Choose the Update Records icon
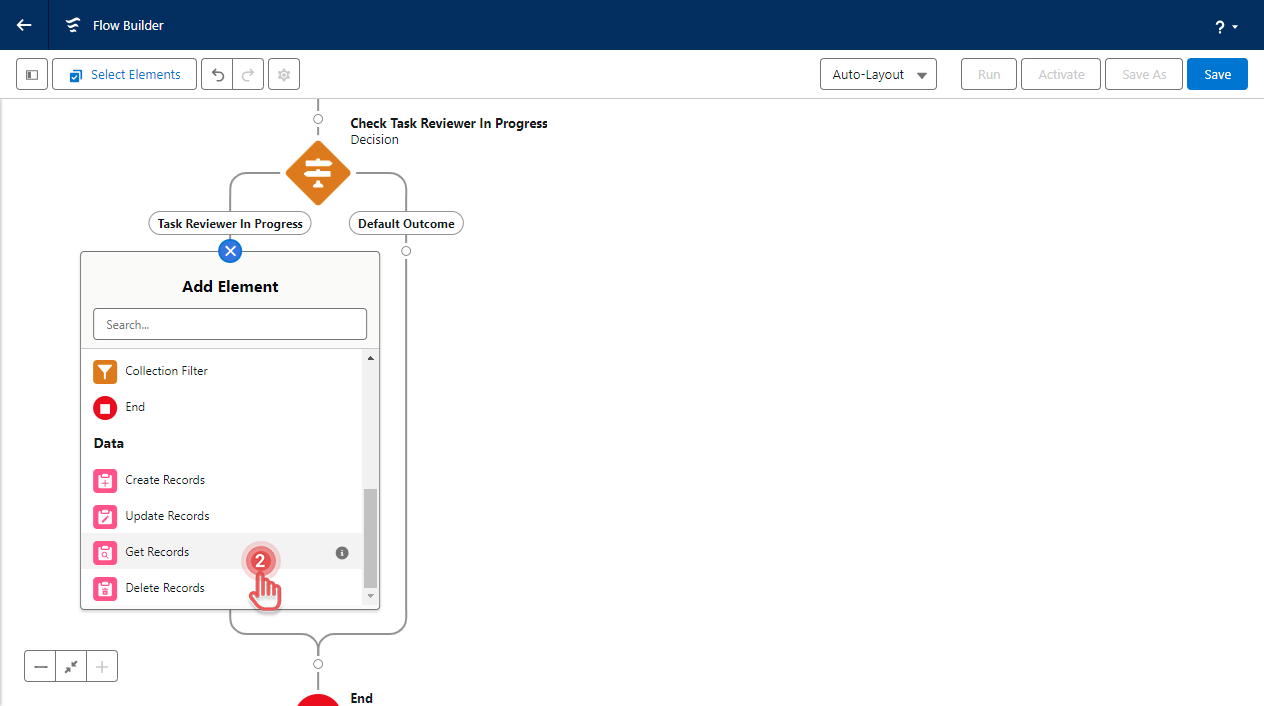The height and width of the screenshot is (706, 1264). [105, 517]
